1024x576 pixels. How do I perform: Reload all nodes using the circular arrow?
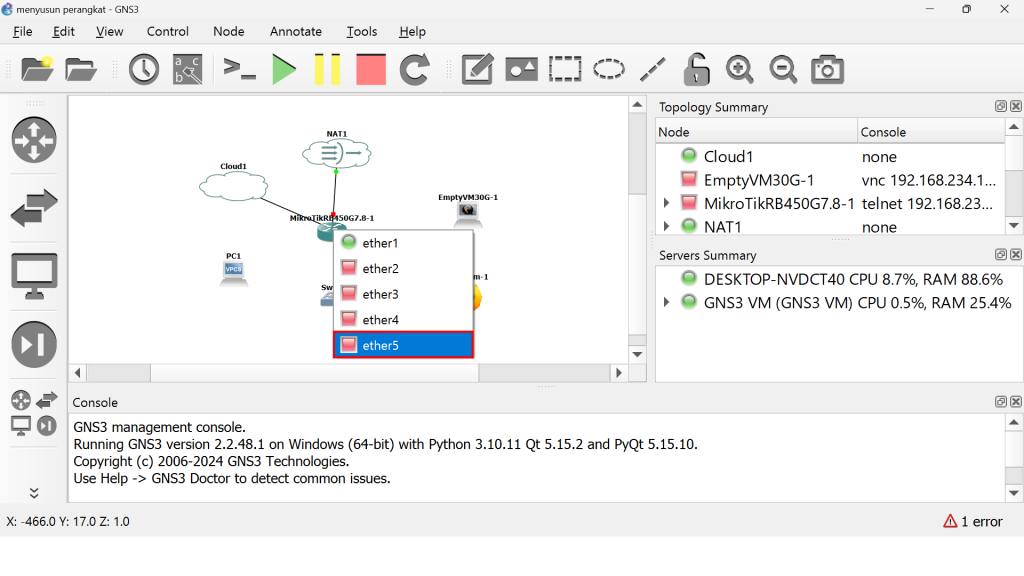(x=414, y=69)
